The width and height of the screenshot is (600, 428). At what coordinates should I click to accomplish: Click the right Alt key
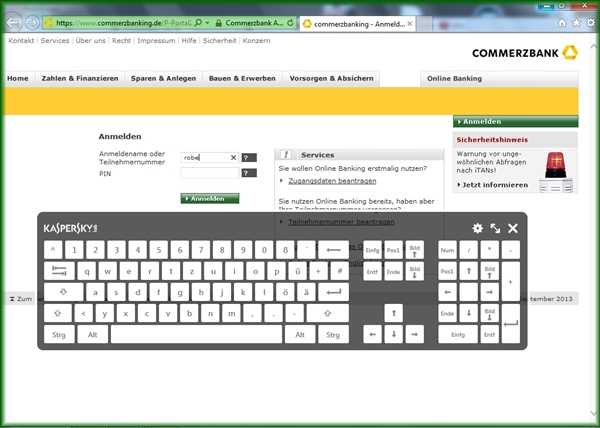(x=300, y=335)
